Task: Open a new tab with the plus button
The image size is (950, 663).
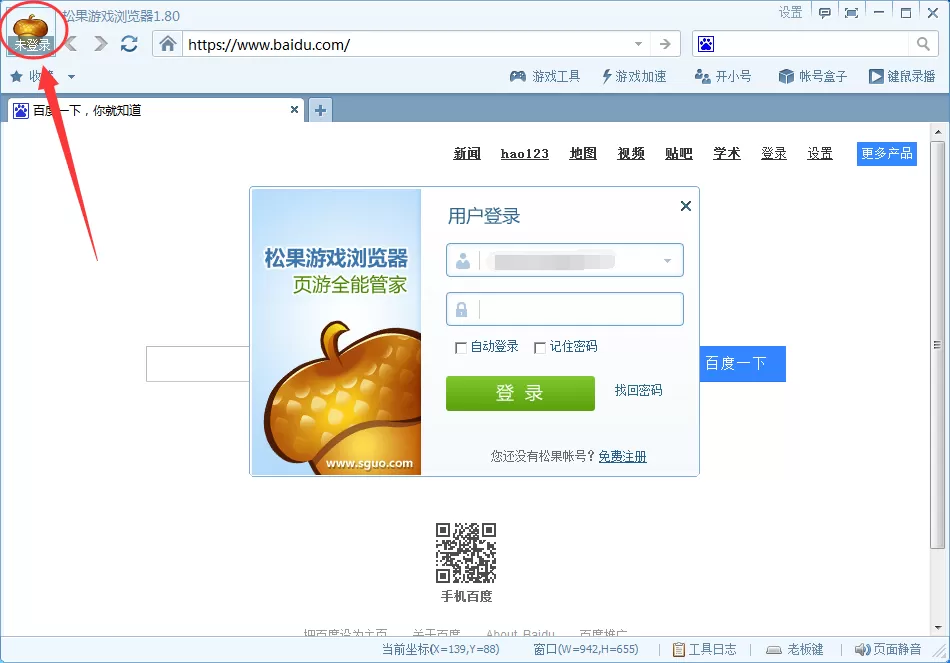Action: pos(321,110)
